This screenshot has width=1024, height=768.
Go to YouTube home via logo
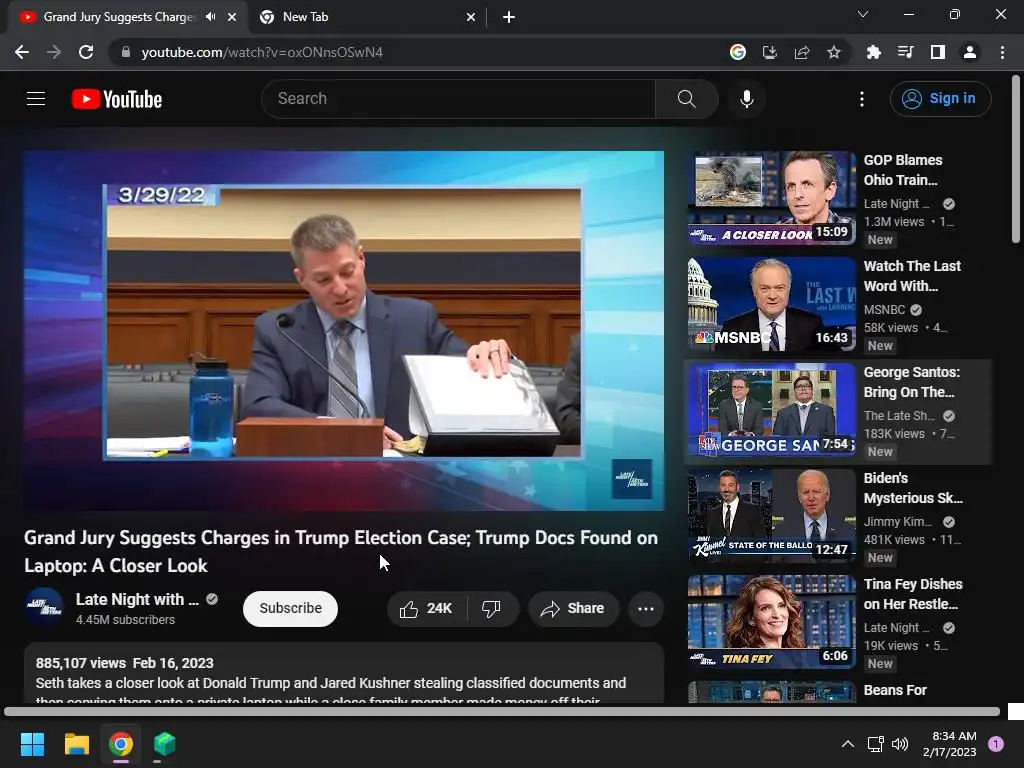click(x=117, y=99)
